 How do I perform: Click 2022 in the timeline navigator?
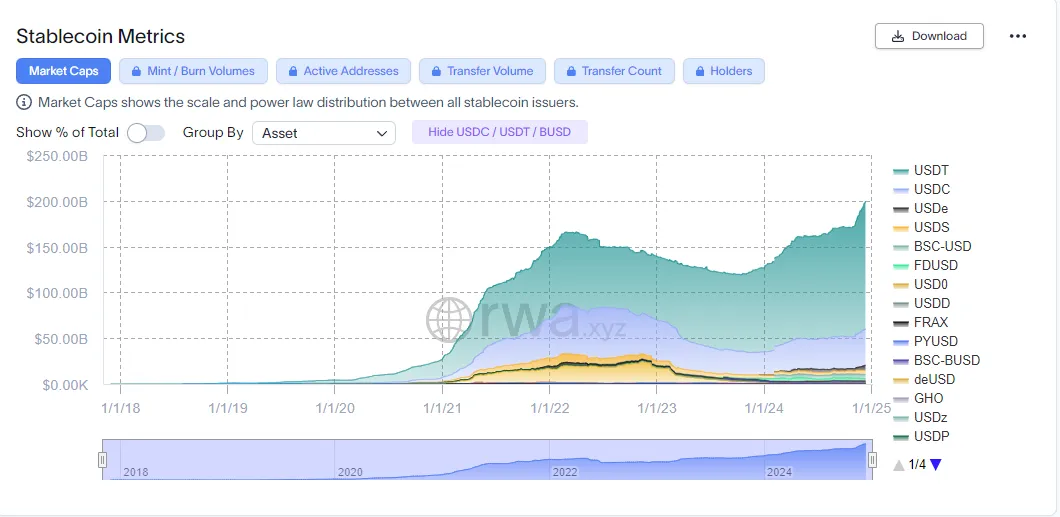(565, 471)
